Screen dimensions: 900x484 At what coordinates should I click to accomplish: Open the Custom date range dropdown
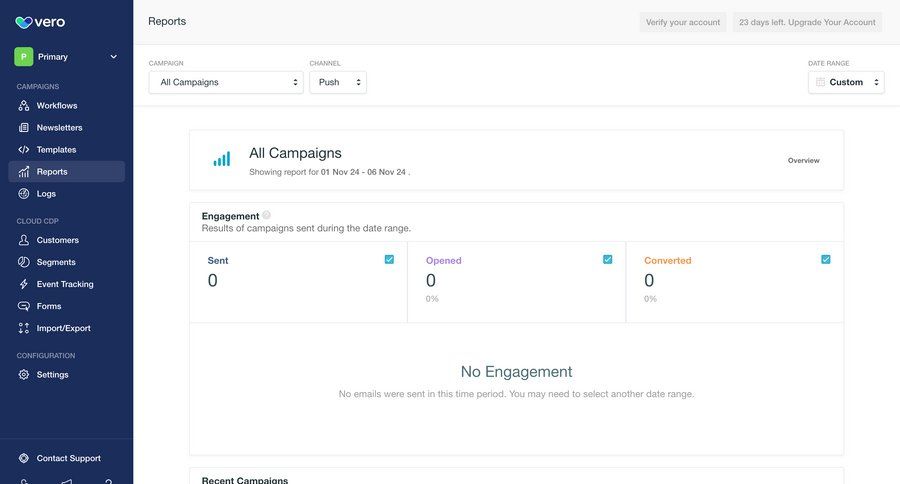point(846,82)
